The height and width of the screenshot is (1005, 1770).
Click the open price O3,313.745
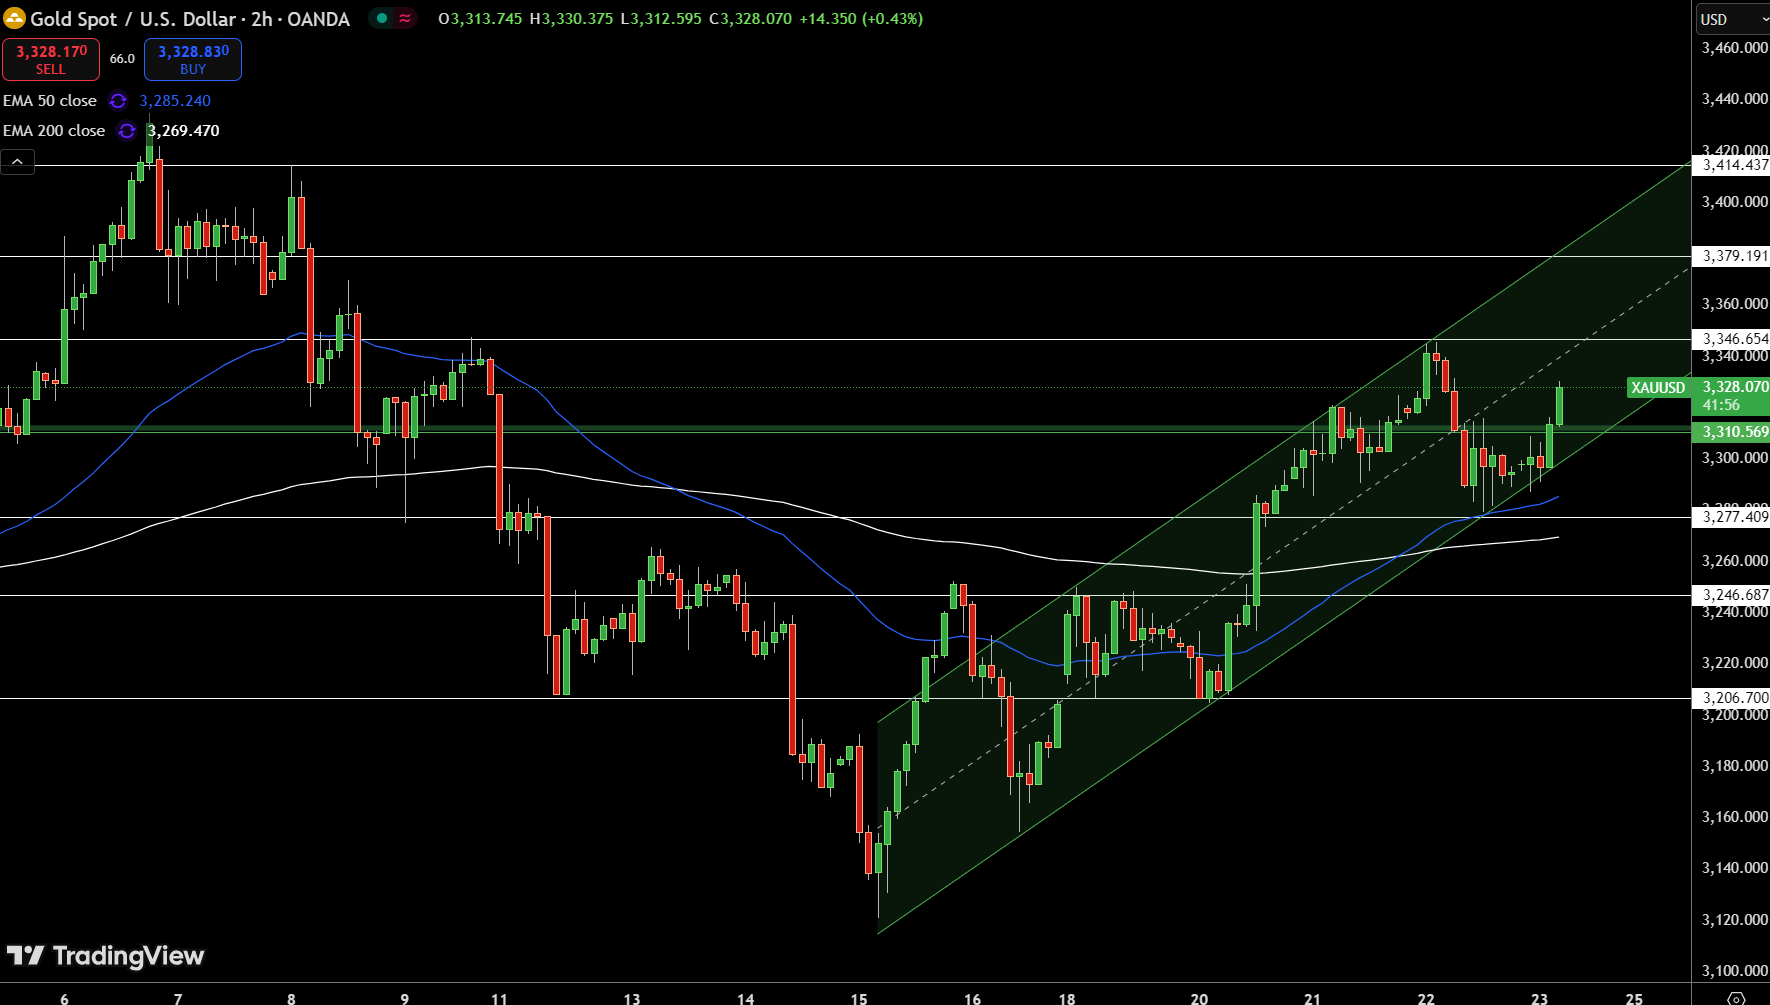coord(480,19)
